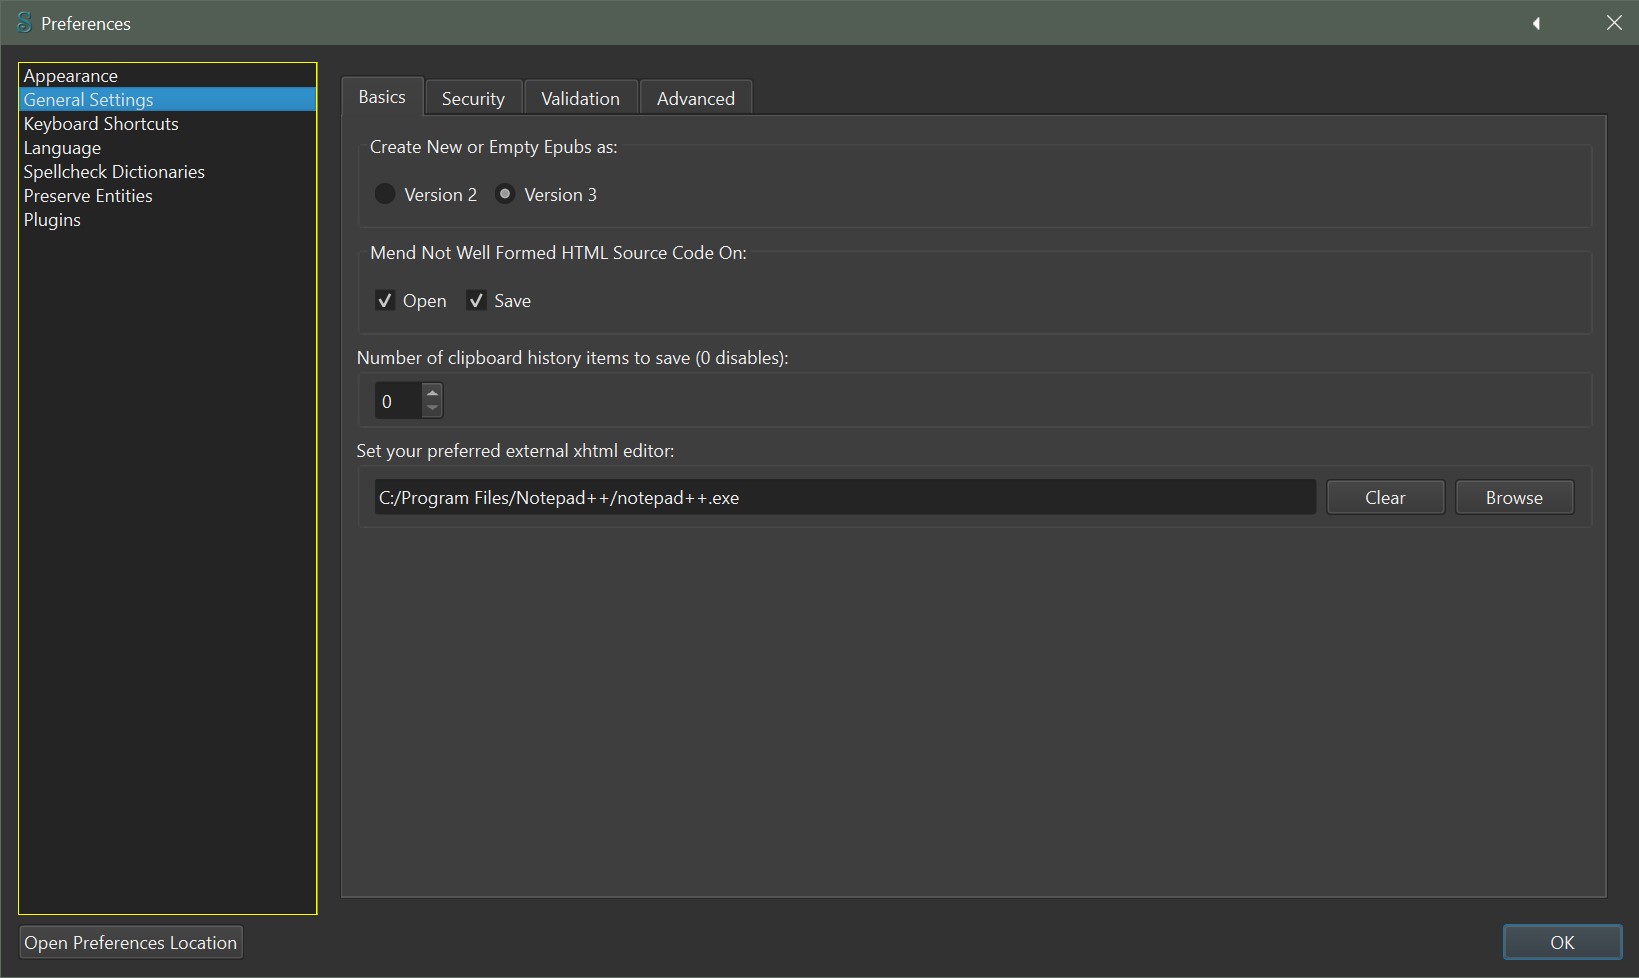Click 'Set your preferred external xhtml editor:' label
The height and width of the screenshot is (978, 1639).
[516, 451]
